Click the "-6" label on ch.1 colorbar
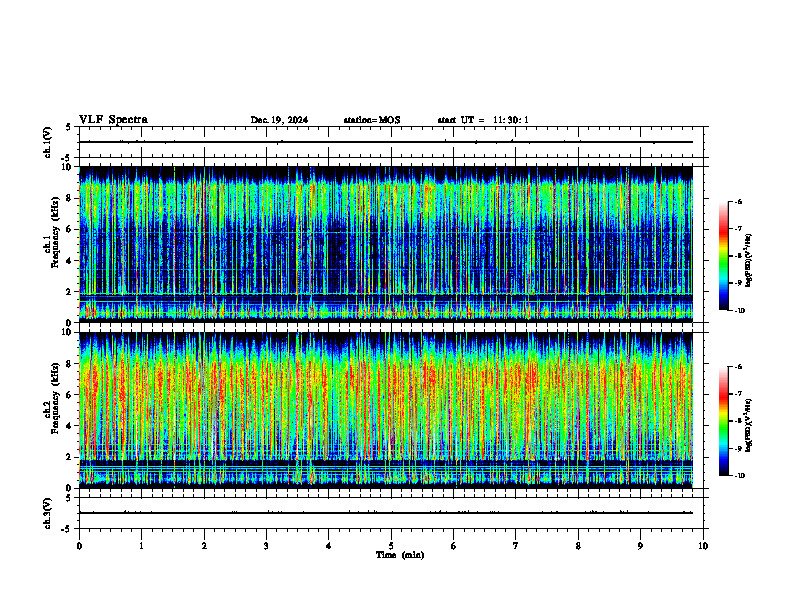The width and height of the screenshot is (792, 612). [738, 201]
